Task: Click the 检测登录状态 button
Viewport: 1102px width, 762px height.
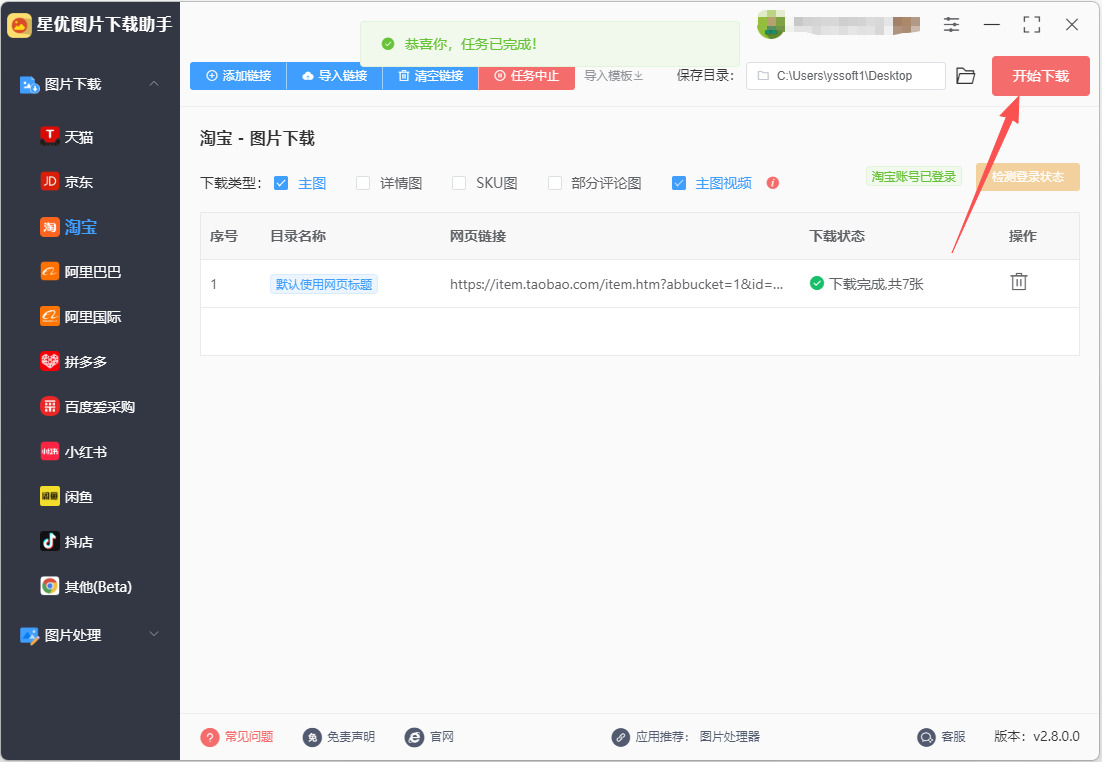Action: pyautogui.click(x=1028, y=176)
